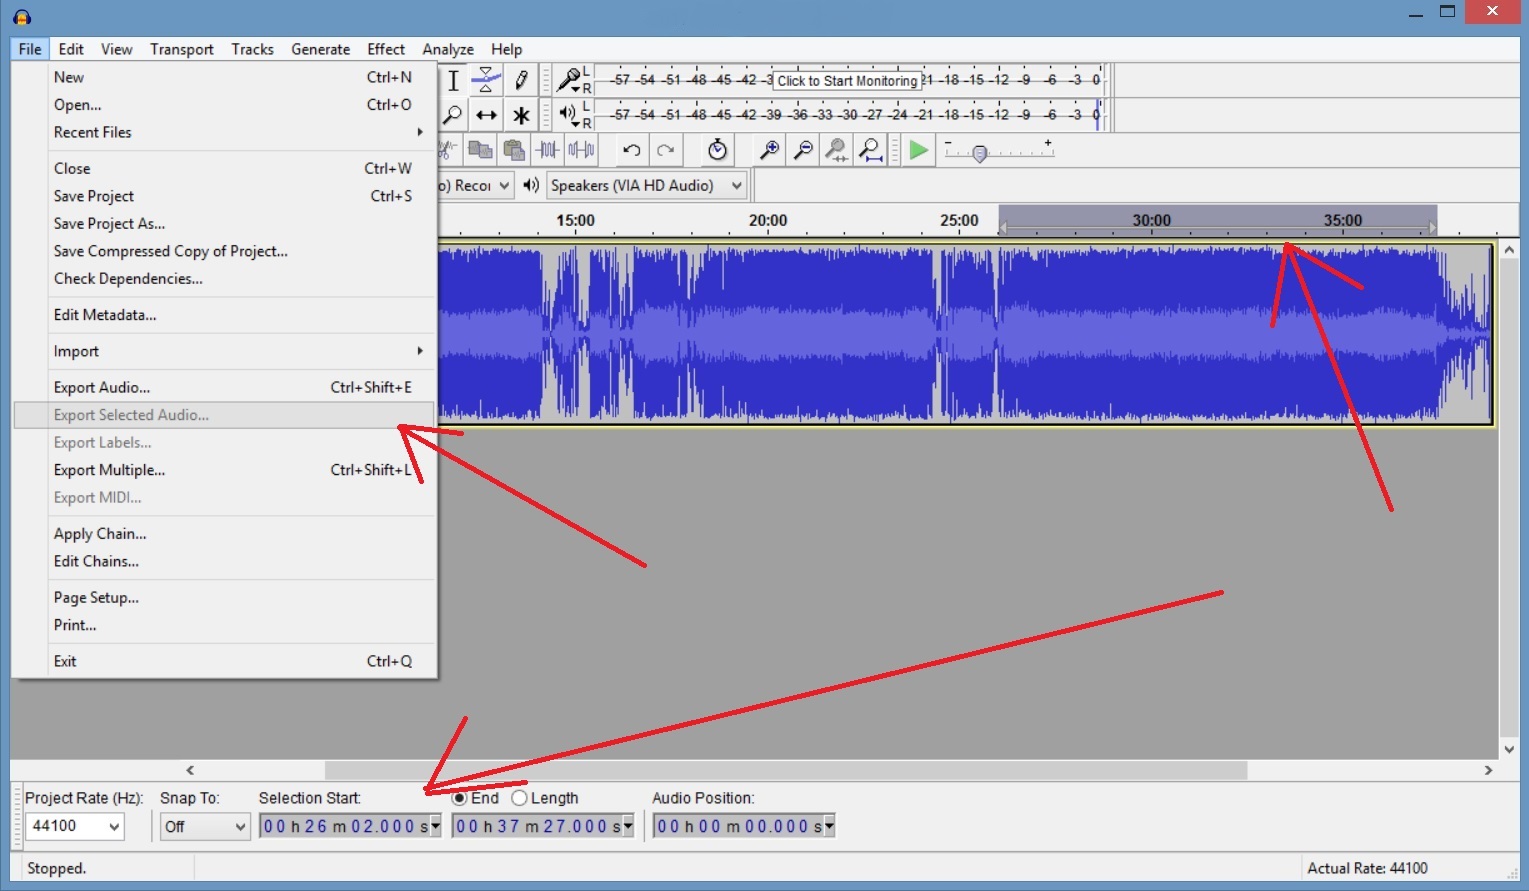This screenshot has height=891, width=1529.
Task: Select the Length radio button
Action: click(x=519, y=798)
